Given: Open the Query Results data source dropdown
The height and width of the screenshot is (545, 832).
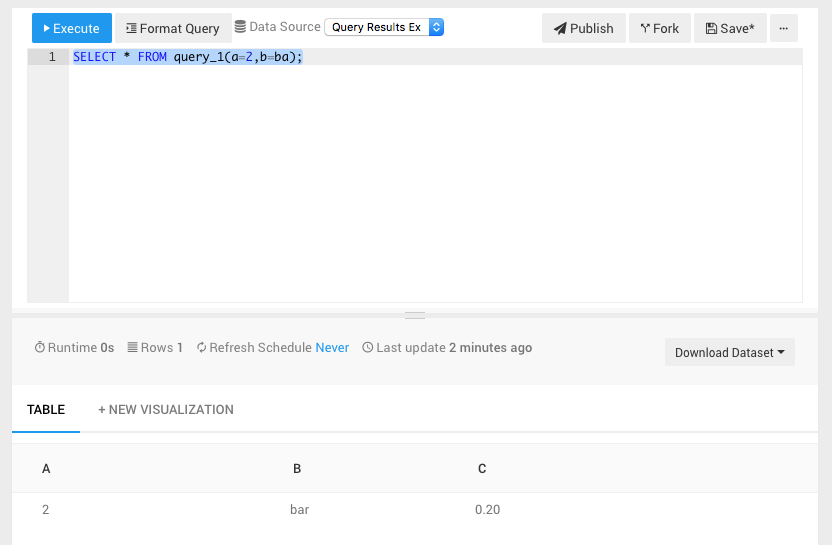Looking at the screenshot, I should [x=384, y=27].
